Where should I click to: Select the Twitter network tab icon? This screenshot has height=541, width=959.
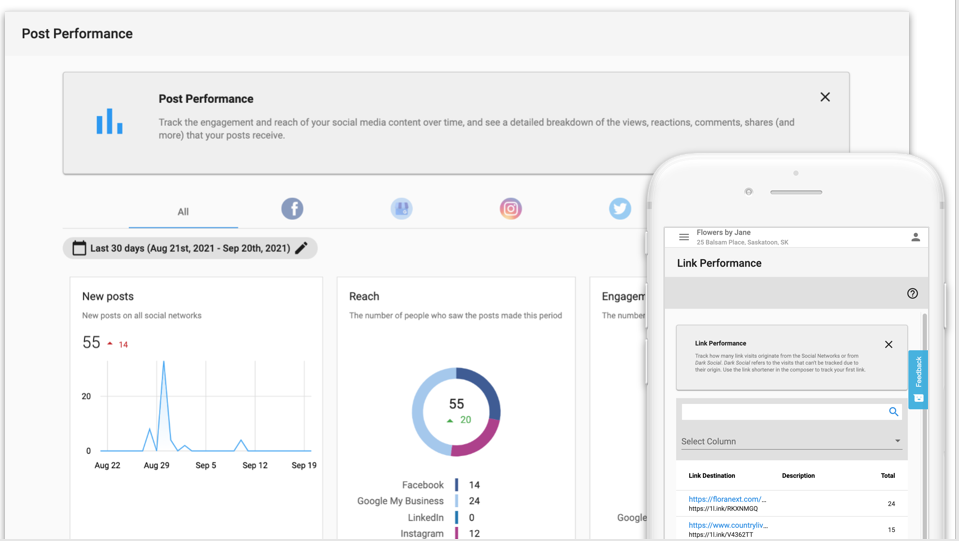(620, 208)
